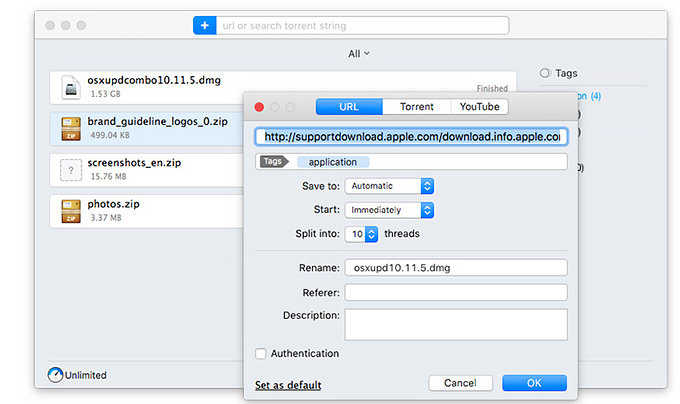Click the Finished status text
This screenshot has width=680, height=404.
coord(492,88)
